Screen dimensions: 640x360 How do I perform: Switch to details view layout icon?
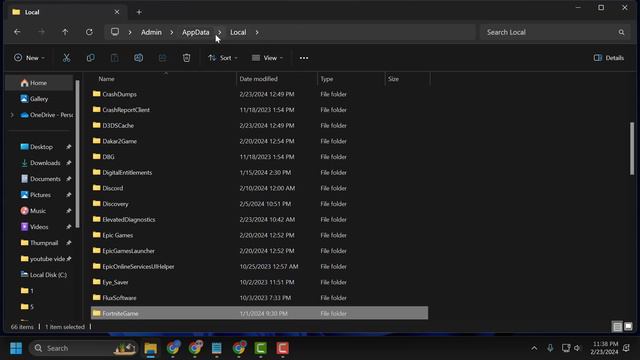click(617, 327)
